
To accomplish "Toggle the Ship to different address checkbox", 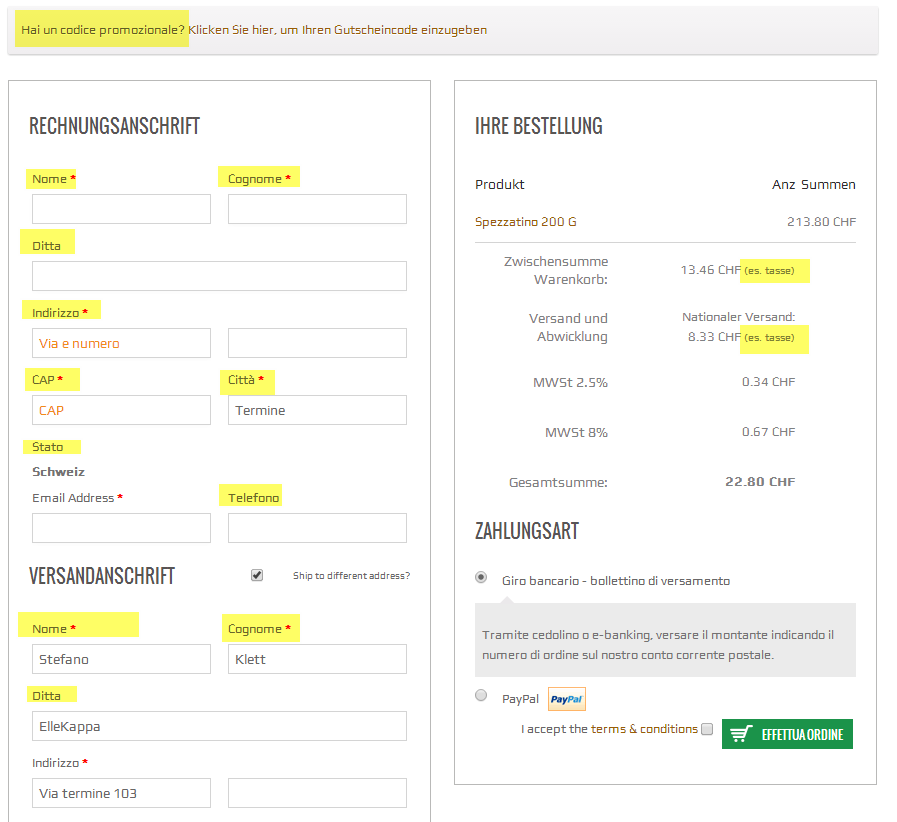I will click(x=257, y=575).
